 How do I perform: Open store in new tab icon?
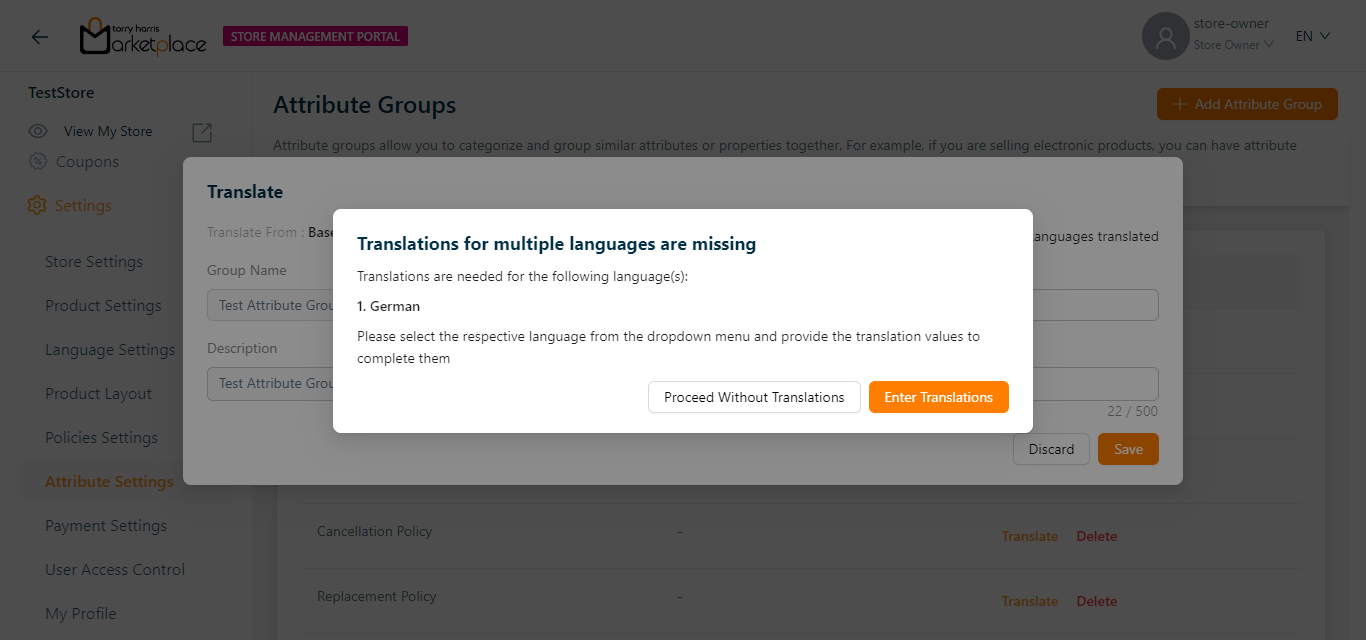click(x=202, y=132)
